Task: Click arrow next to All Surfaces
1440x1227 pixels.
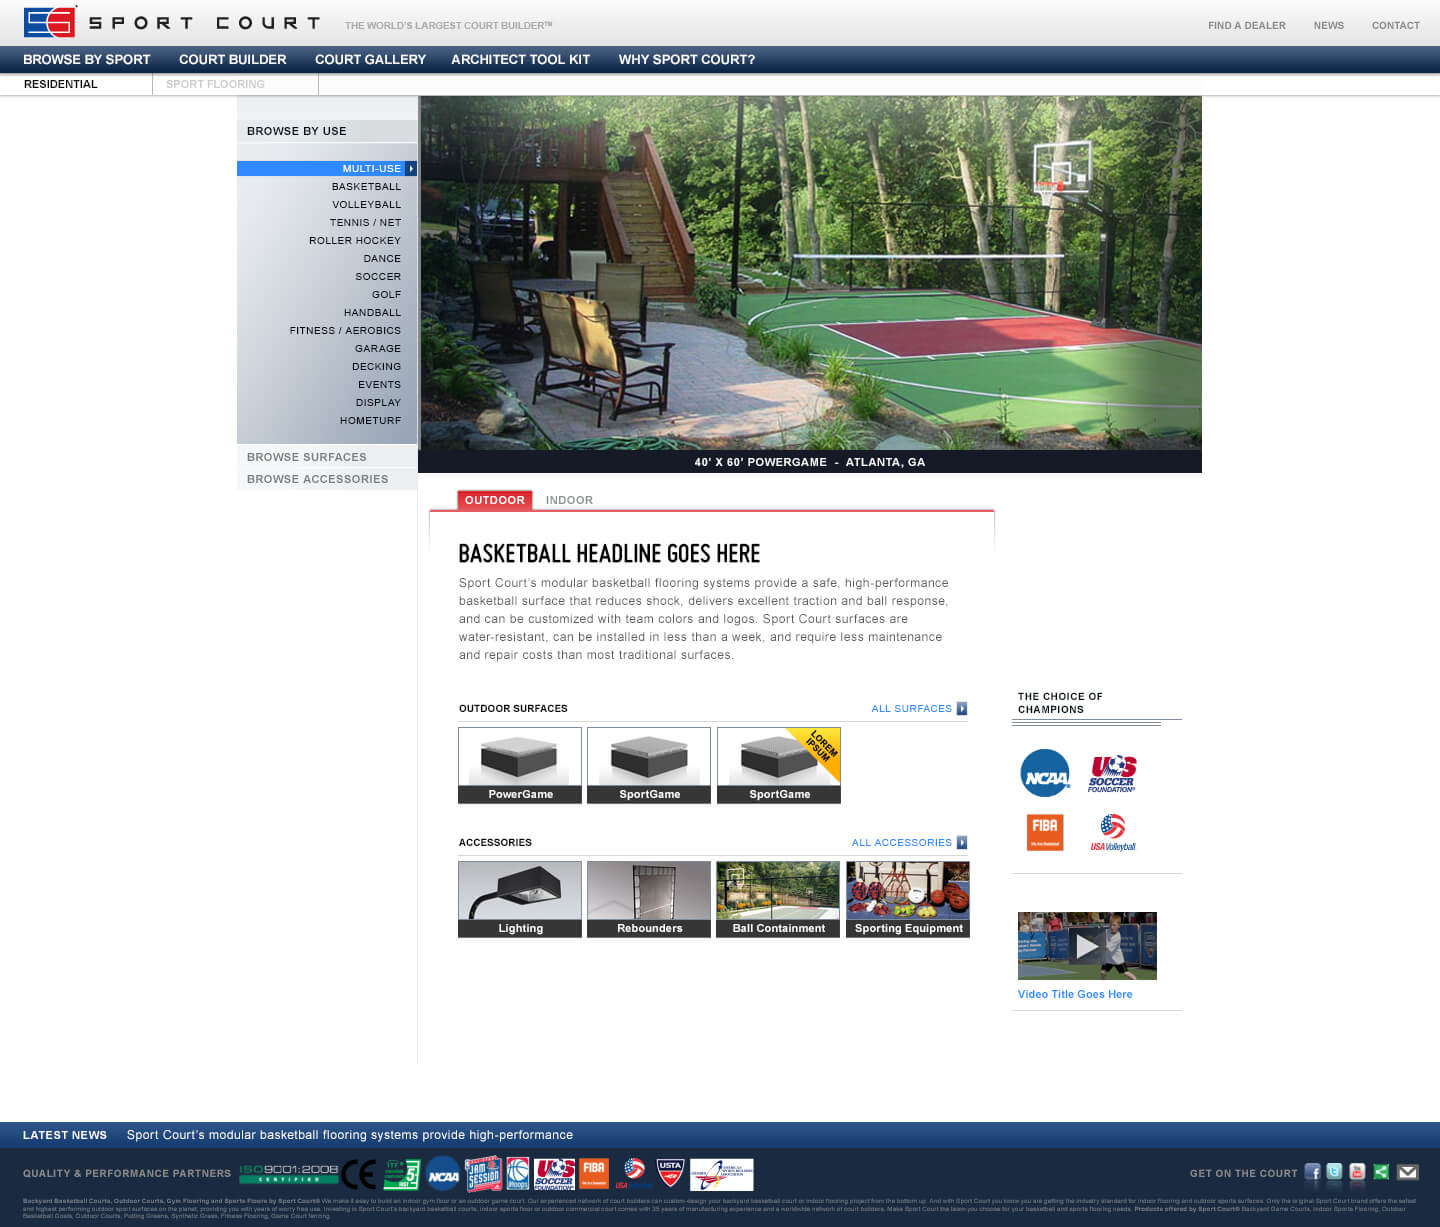Action: [962, 709]
